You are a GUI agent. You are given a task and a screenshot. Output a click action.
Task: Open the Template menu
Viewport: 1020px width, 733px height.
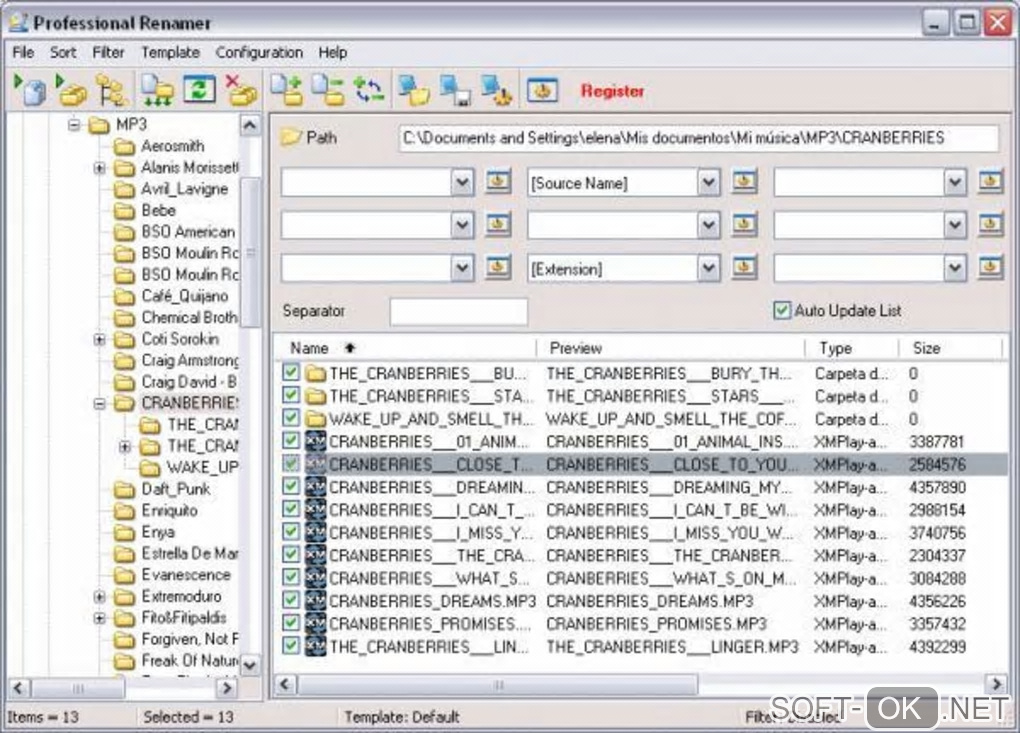point(170,52)
